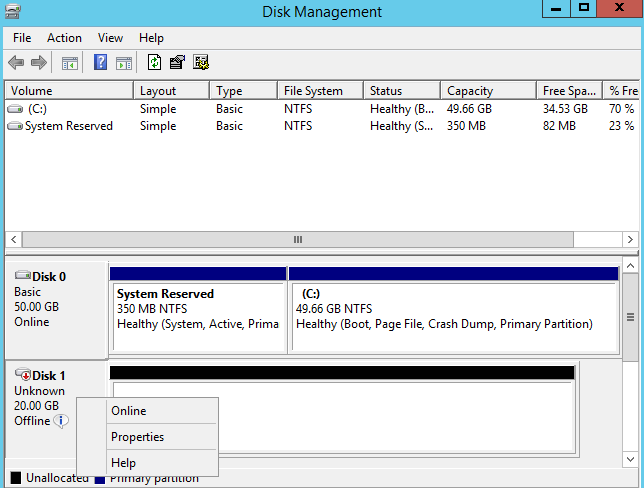Open Help via blue question mark icon

coord(101,63)
